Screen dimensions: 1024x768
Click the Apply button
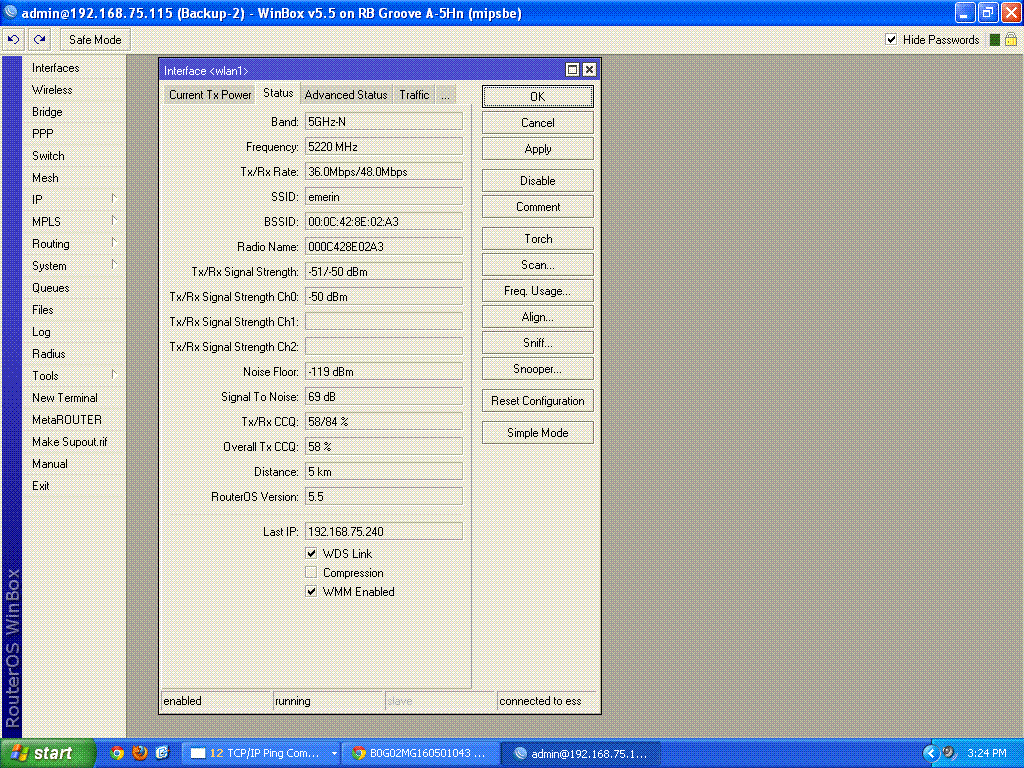coord(537,149)
